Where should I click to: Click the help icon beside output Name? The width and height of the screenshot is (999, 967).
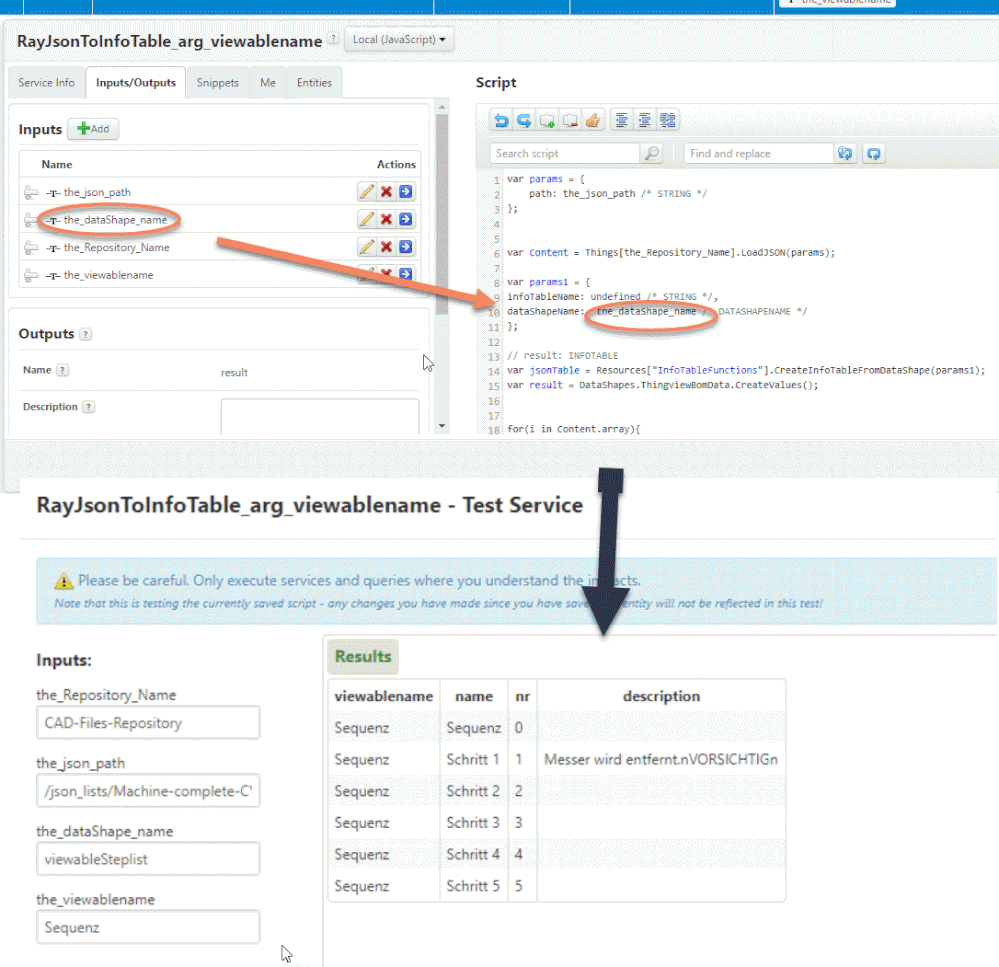pos(62,370)
